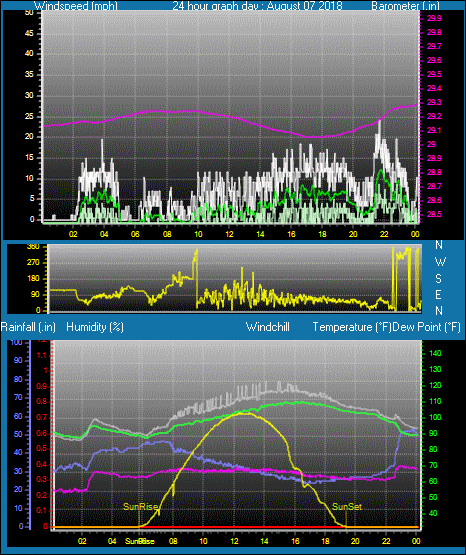
Task: Click the SunSet label inside the bottom graph
Action: [x=347, y=507]
